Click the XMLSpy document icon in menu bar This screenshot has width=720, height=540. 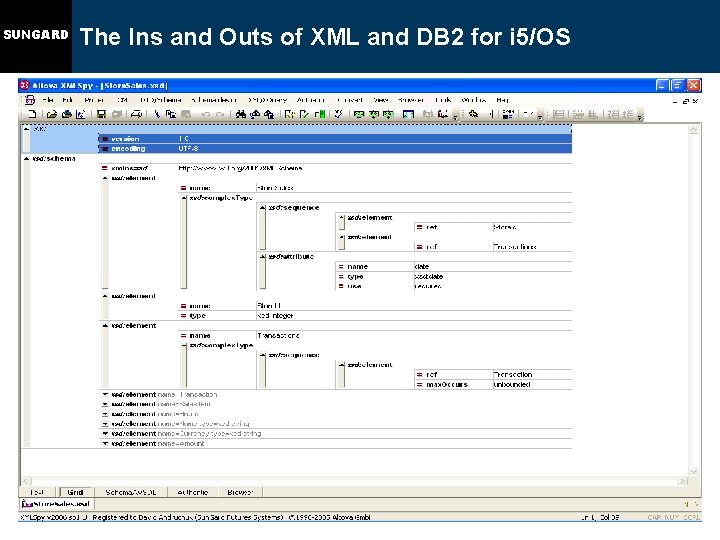pos(30,100)
